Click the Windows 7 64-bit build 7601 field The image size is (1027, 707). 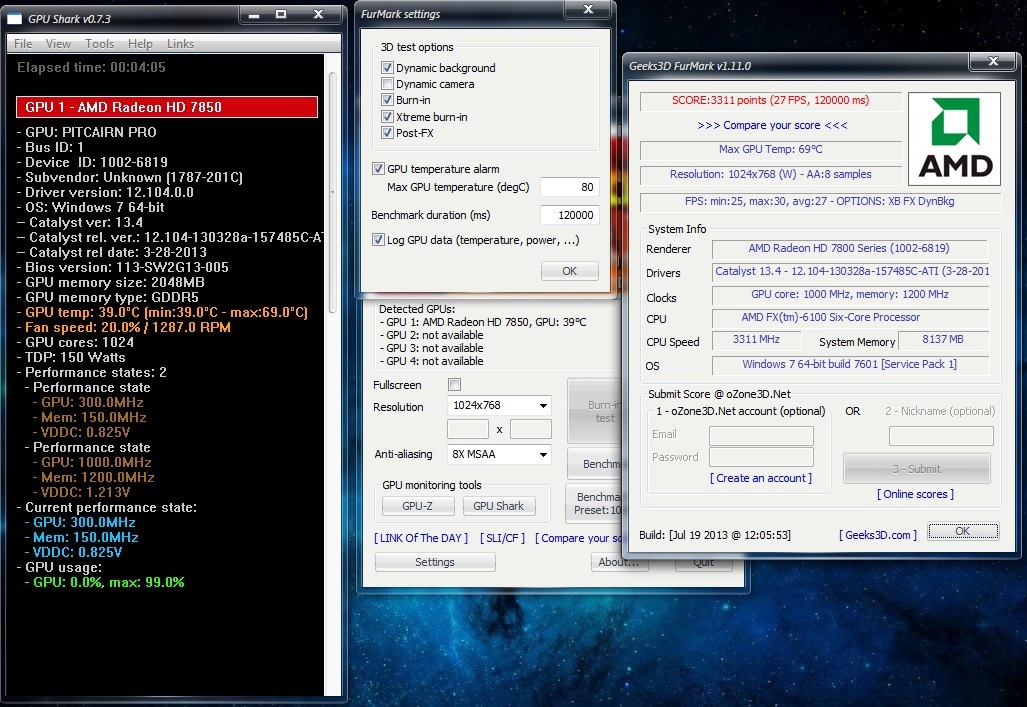(850, 364)
